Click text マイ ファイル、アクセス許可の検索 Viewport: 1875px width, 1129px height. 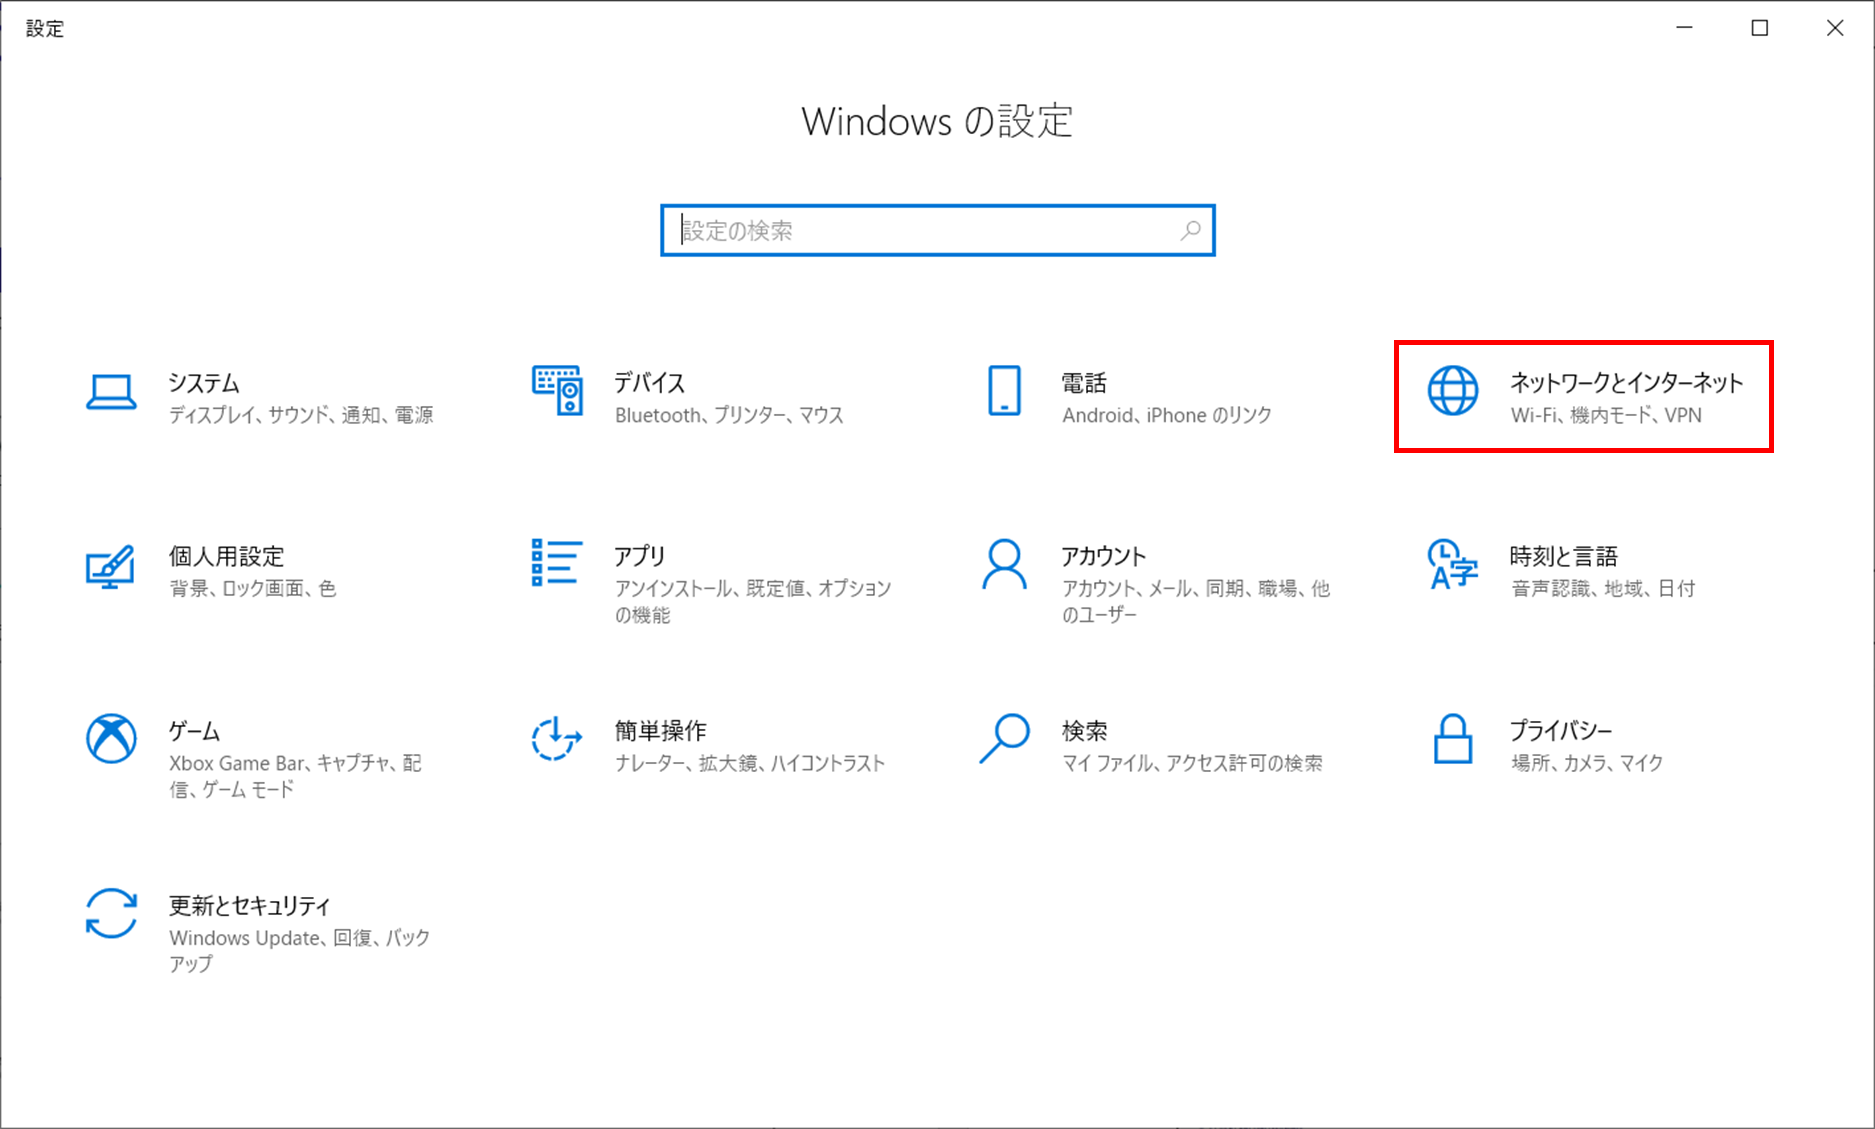click(x=1192, y=763)
